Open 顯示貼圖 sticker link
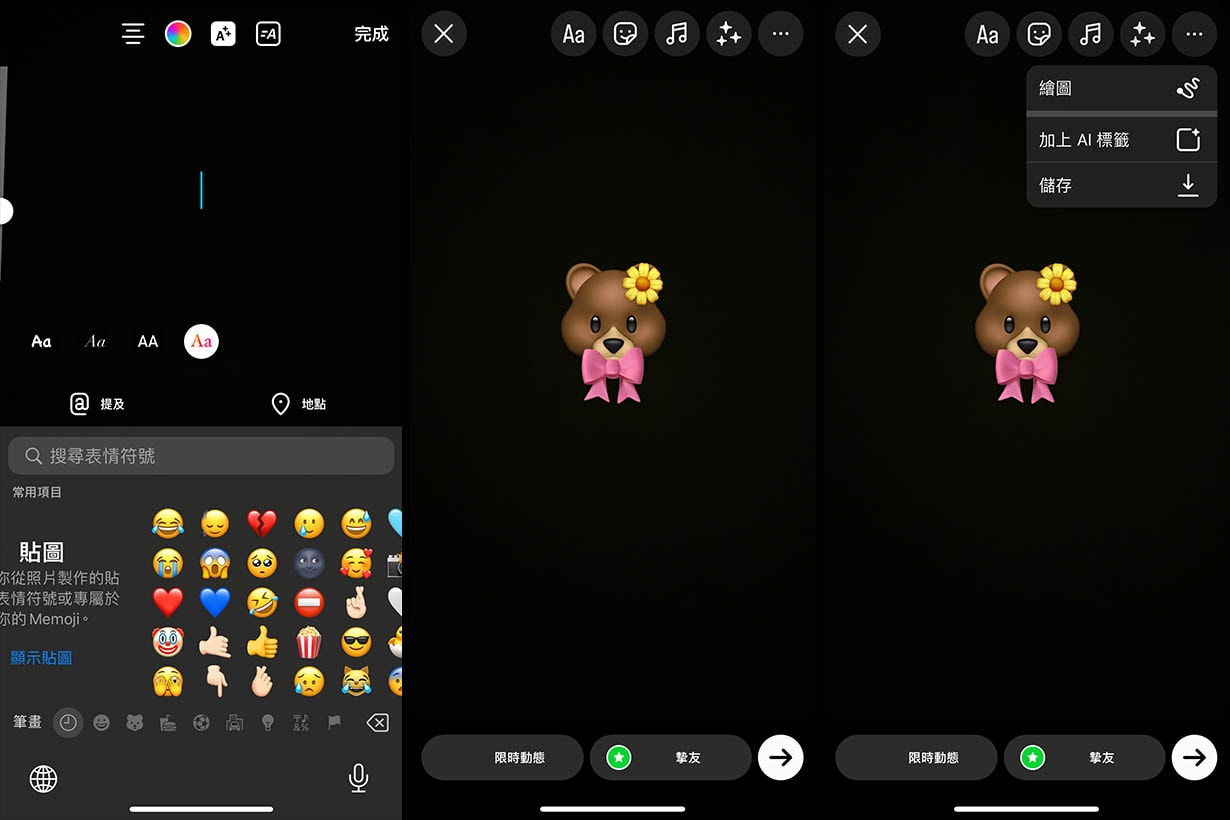 point(41,658)
